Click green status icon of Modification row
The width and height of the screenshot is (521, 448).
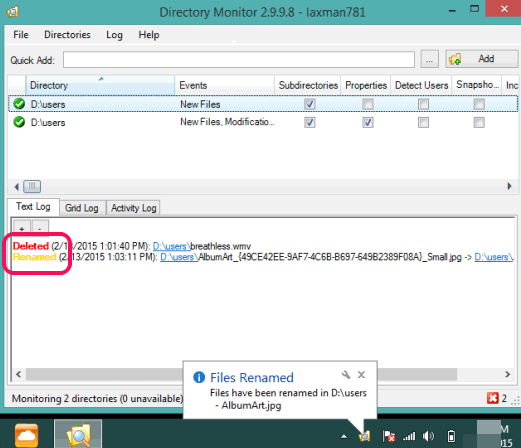click(x=19, y=122)
